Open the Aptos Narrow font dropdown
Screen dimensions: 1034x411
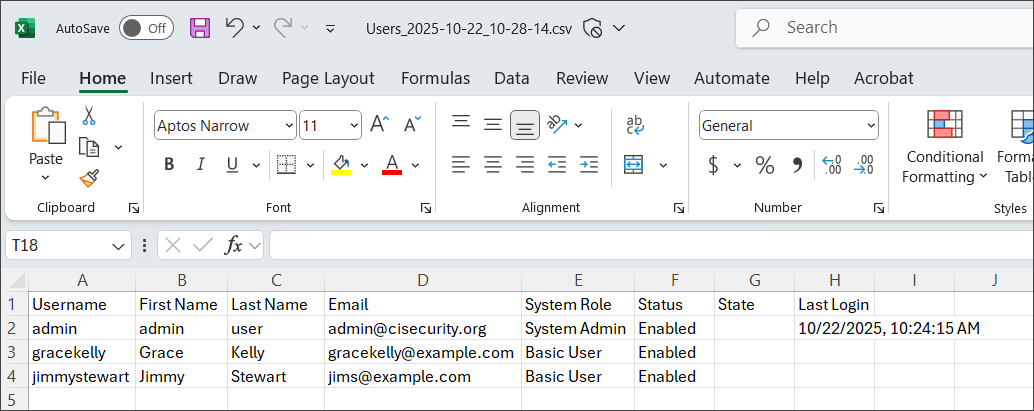289,126
